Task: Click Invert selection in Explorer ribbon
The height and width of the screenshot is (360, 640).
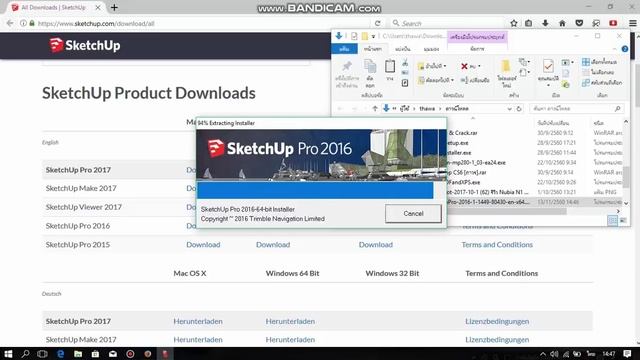Action: click(x=602, y=82)
